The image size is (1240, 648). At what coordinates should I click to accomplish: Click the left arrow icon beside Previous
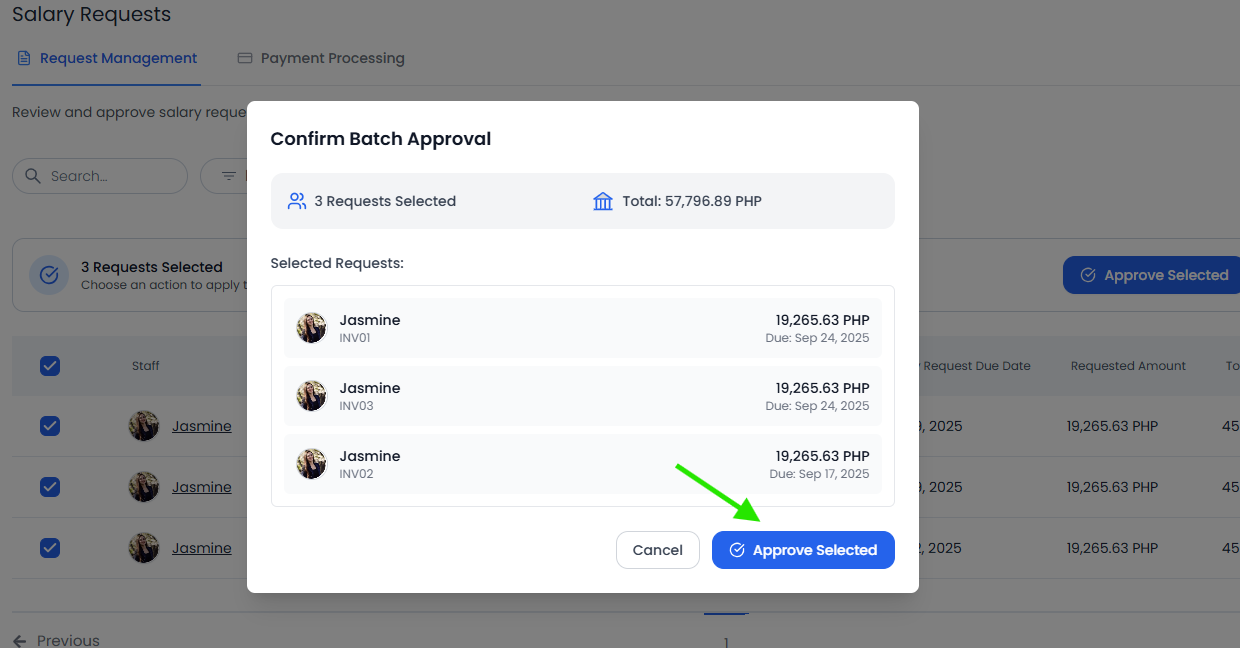point(20,640)
